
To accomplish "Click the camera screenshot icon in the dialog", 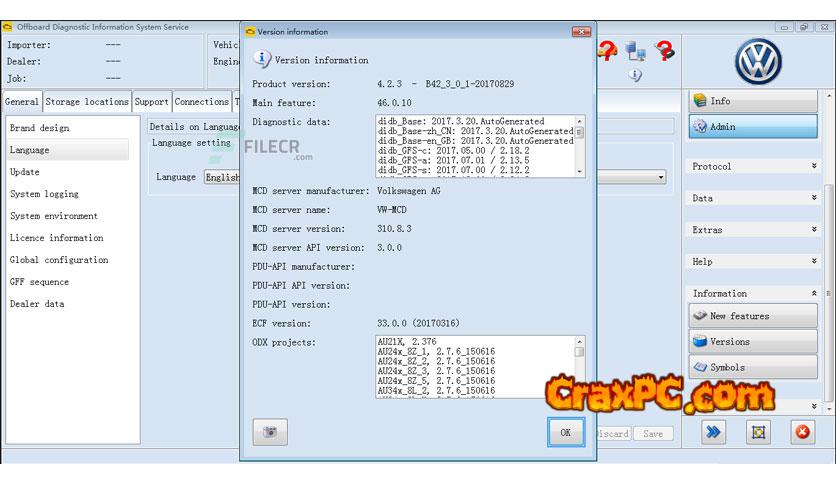I will coord(269,432).
